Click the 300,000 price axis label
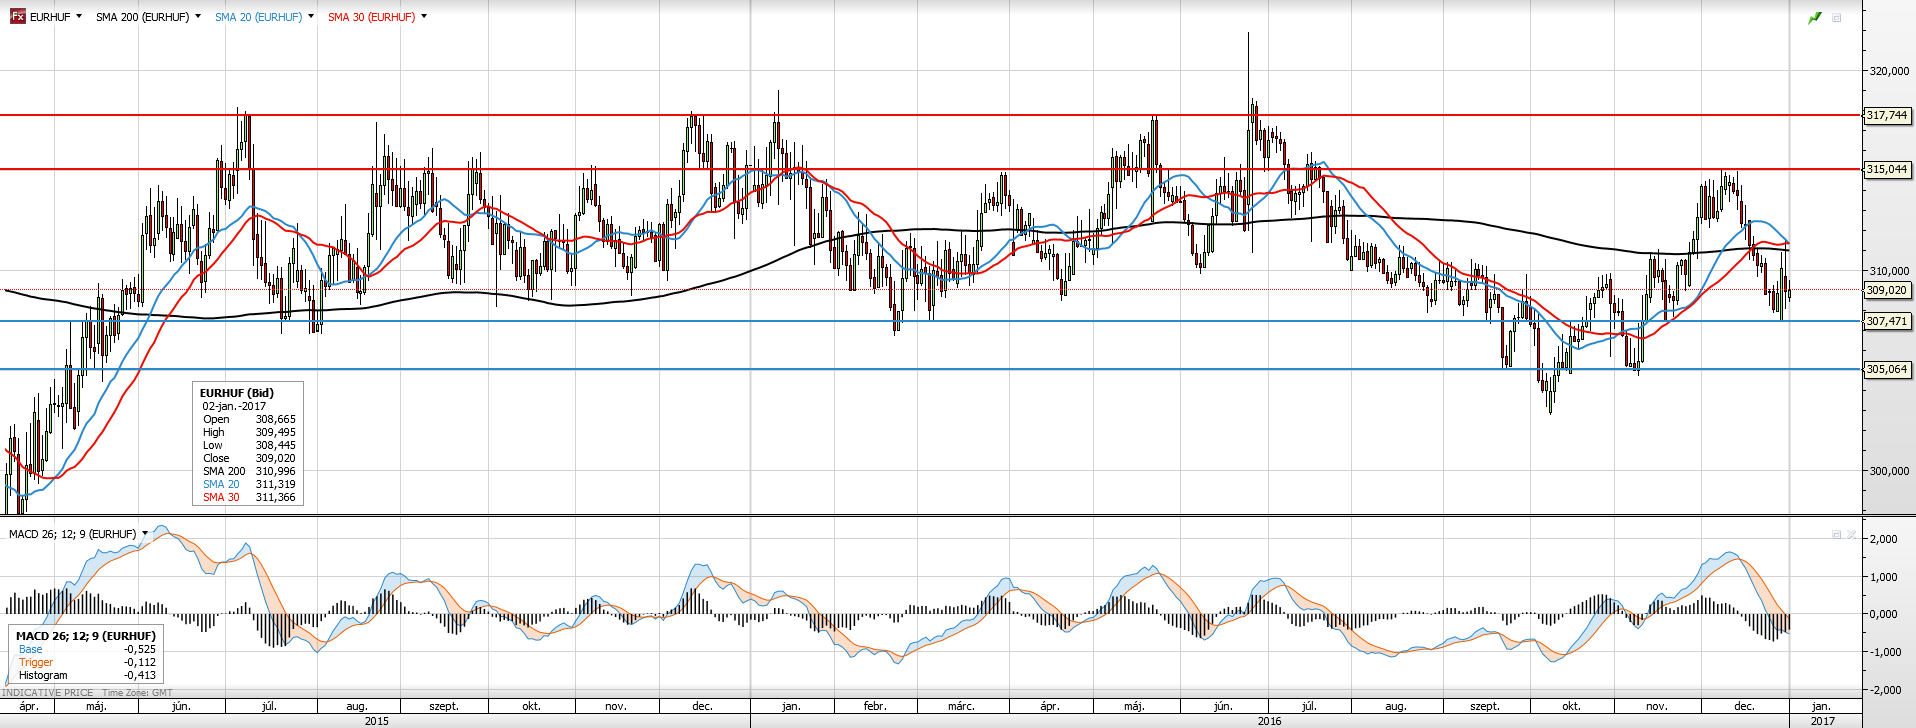The image size is (1916, 728). (x=1889, y=471)
